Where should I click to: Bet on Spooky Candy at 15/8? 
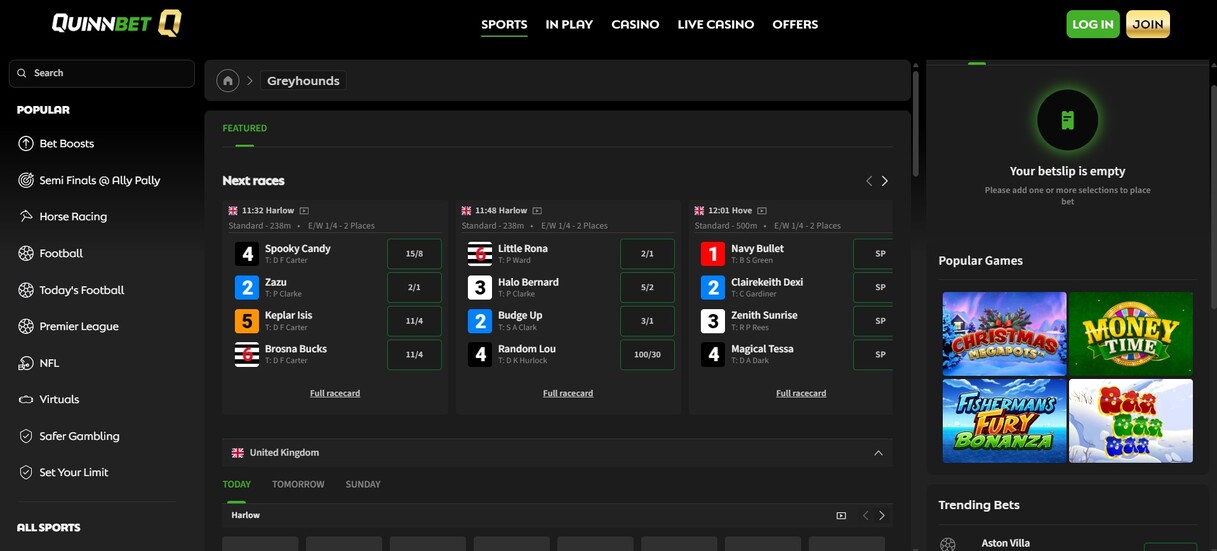pyautogui.click(x=414, y=254)
